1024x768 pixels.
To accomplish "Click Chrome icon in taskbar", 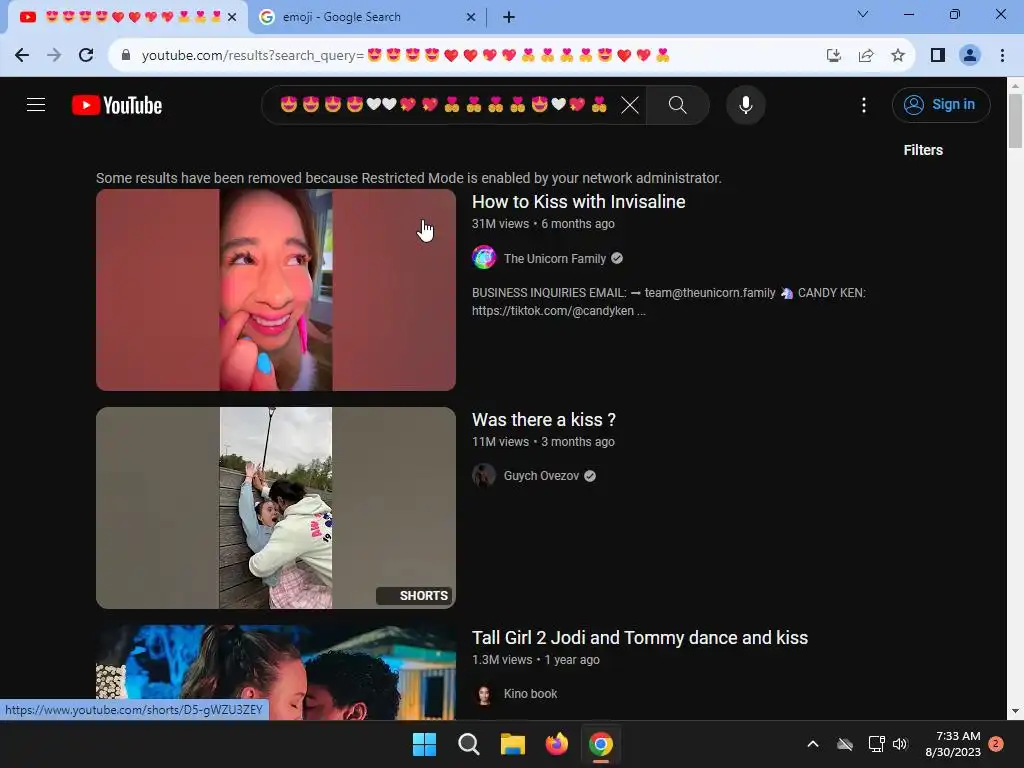I will 601,744.
